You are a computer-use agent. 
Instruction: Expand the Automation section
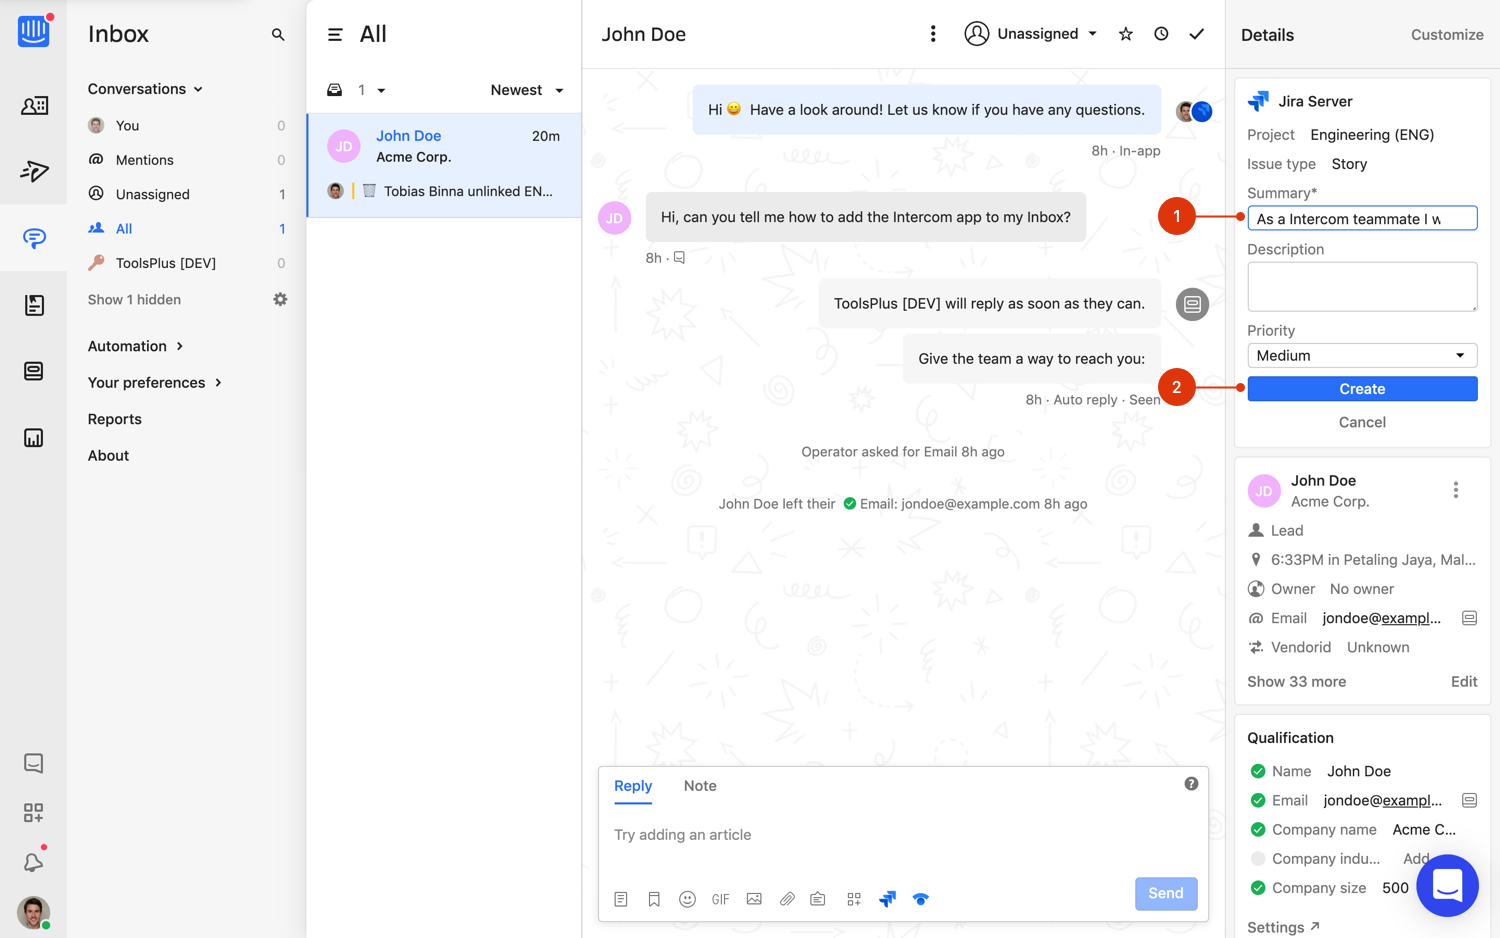point(136,346)
